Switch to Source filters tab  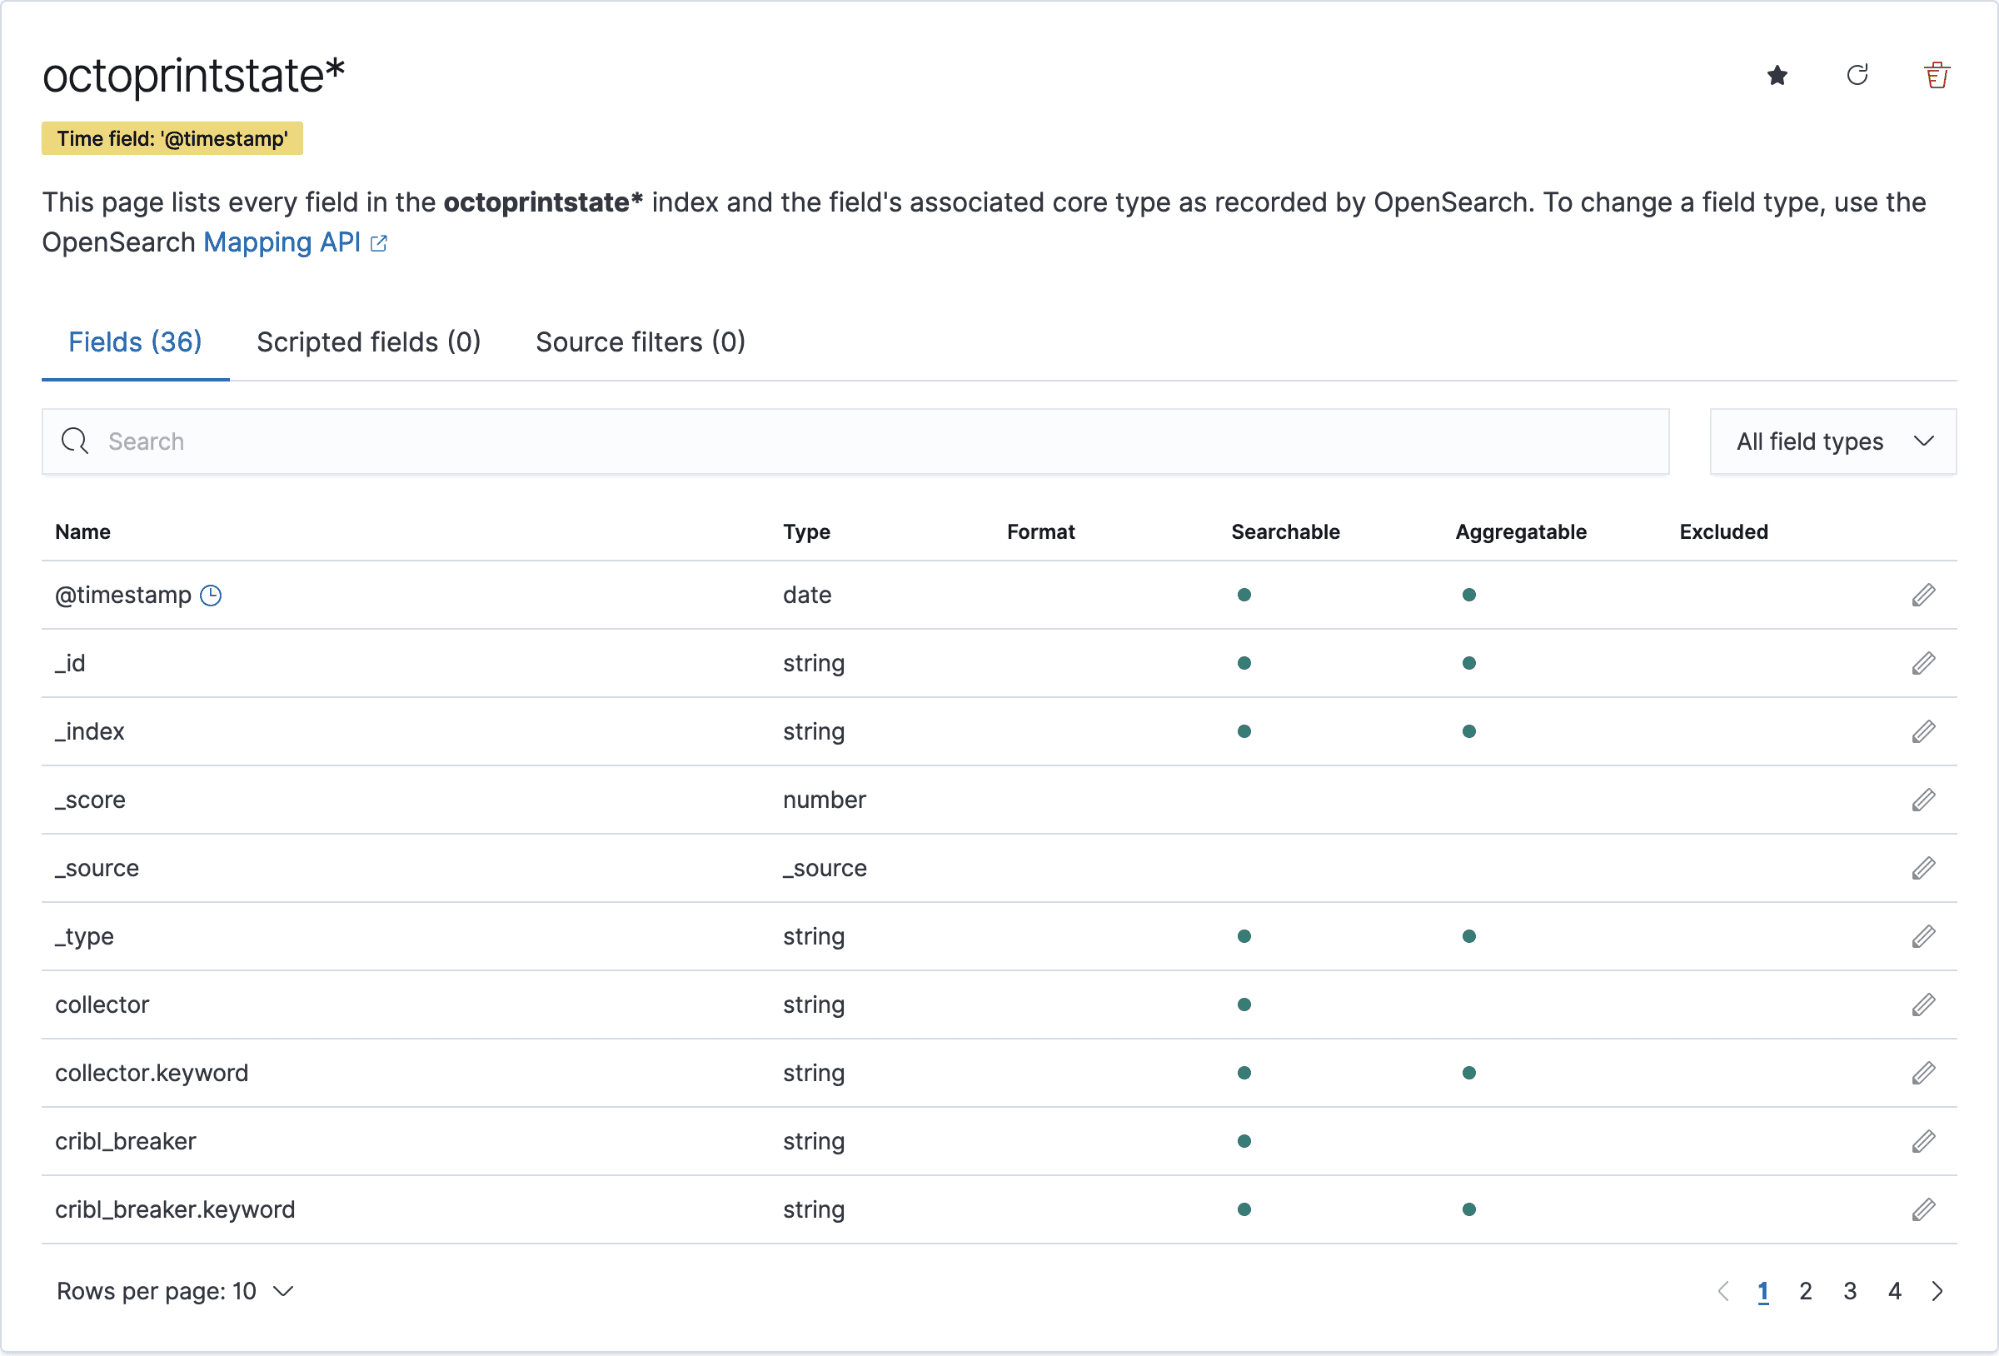[640, 343]
